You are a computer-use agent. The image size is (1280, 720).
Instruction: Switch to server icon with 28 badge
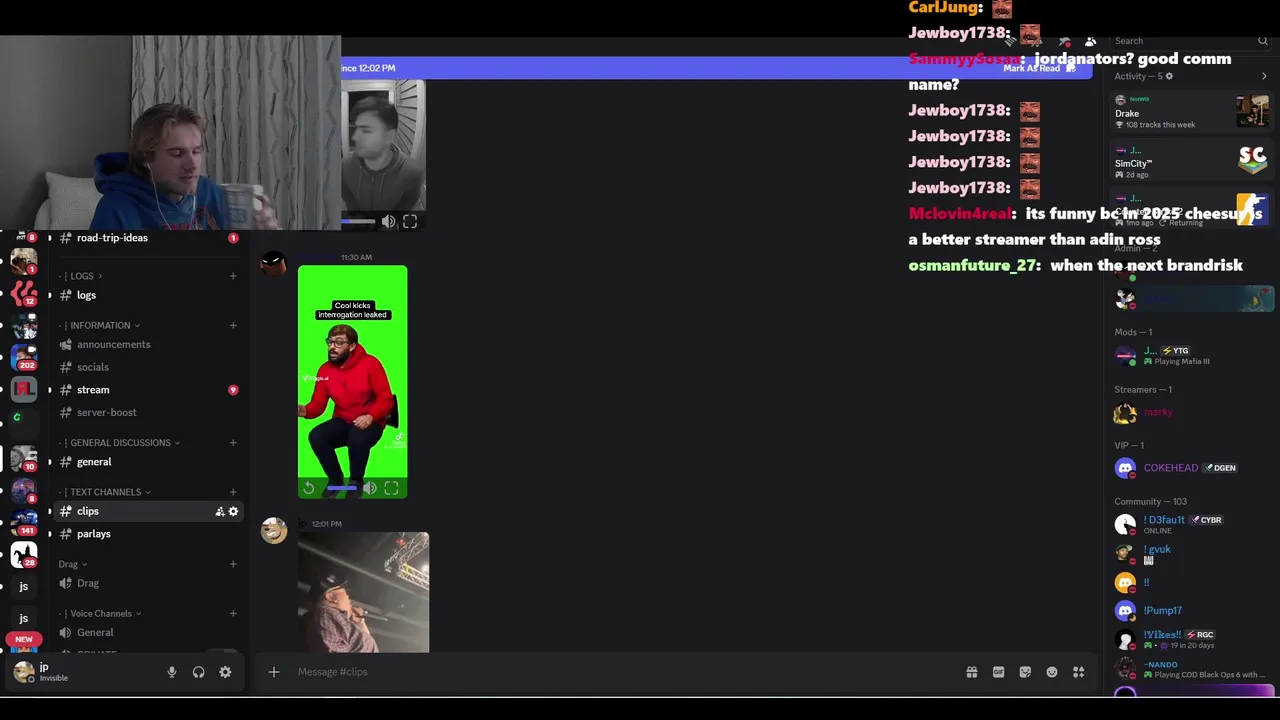(24, 555)
